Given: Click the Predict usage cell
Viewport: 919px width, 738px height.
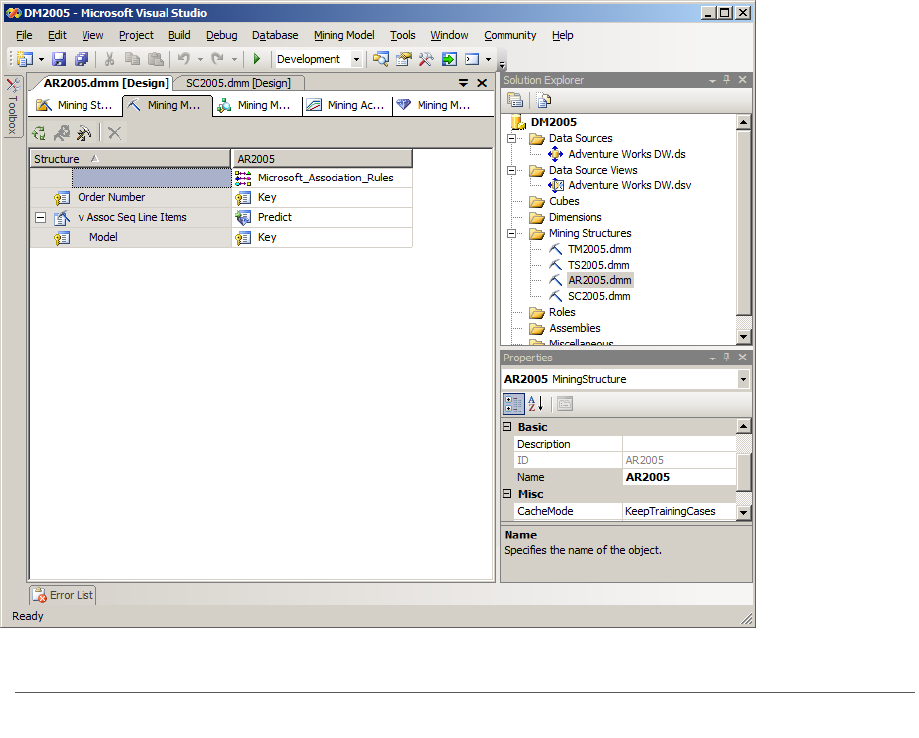Looking at the screenshot, I should pos(322,217).
